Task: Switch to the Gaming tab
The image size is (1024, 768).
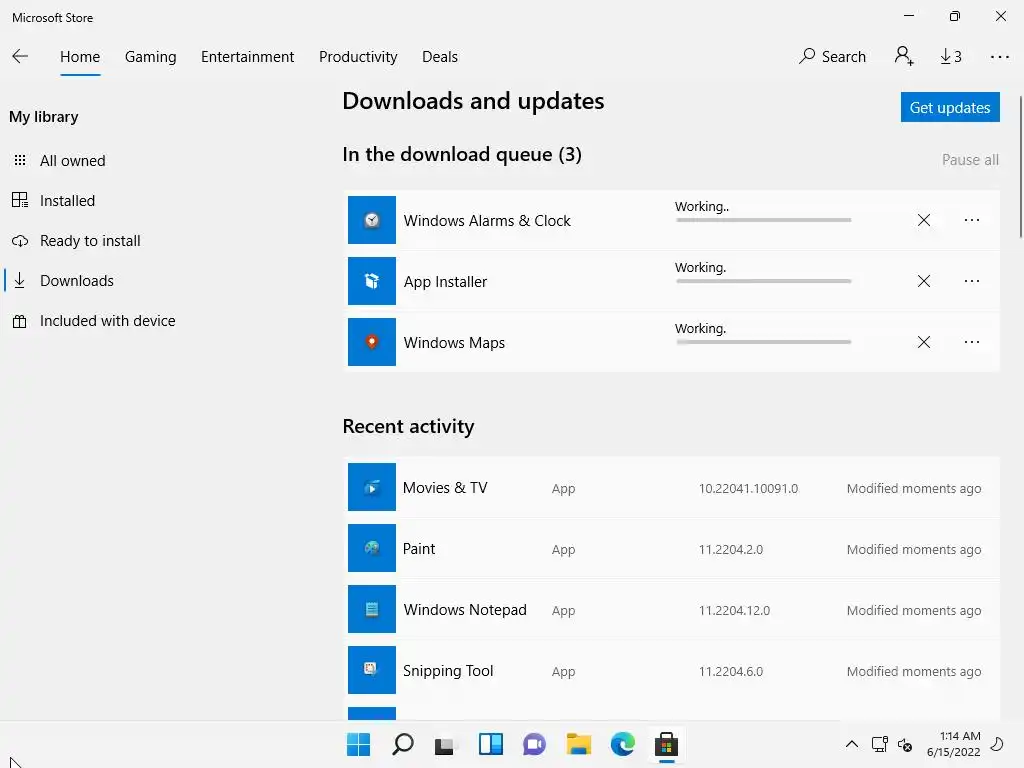Action: tap(150, 57)
